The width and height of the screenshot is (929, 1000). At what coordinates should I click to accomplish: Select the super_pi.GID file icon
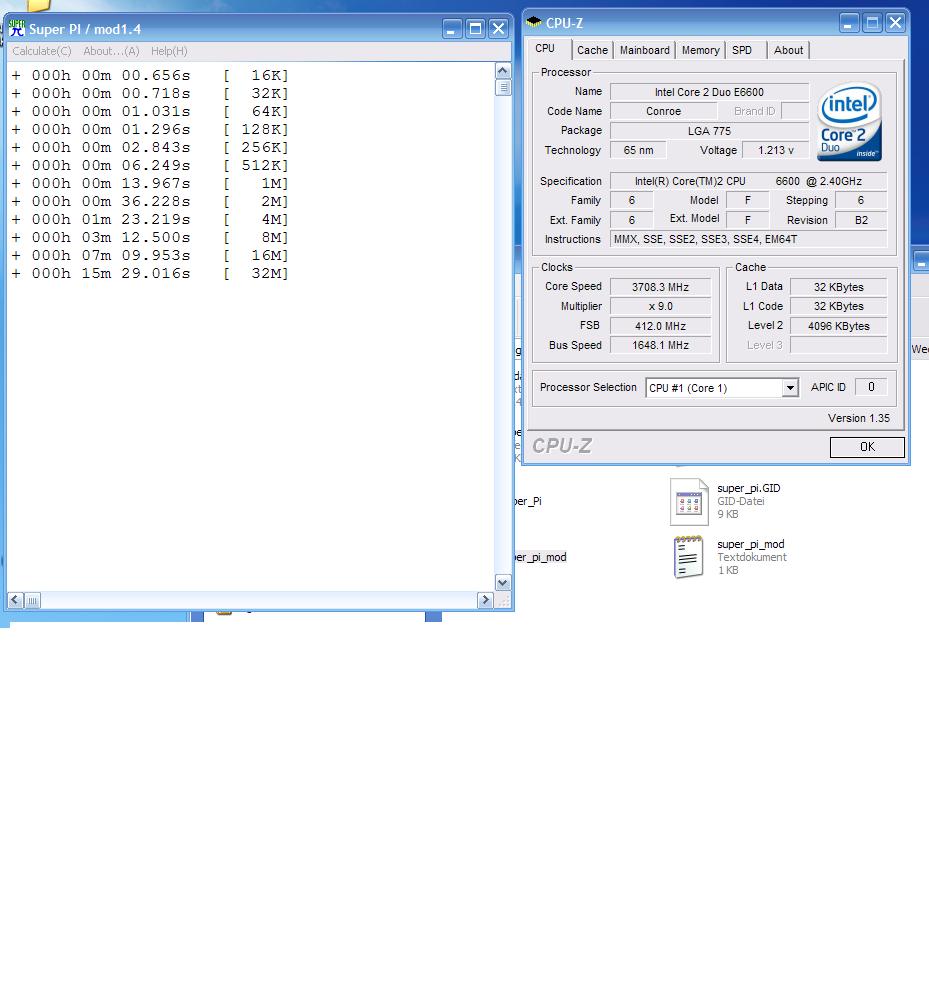tap(689, 502)
